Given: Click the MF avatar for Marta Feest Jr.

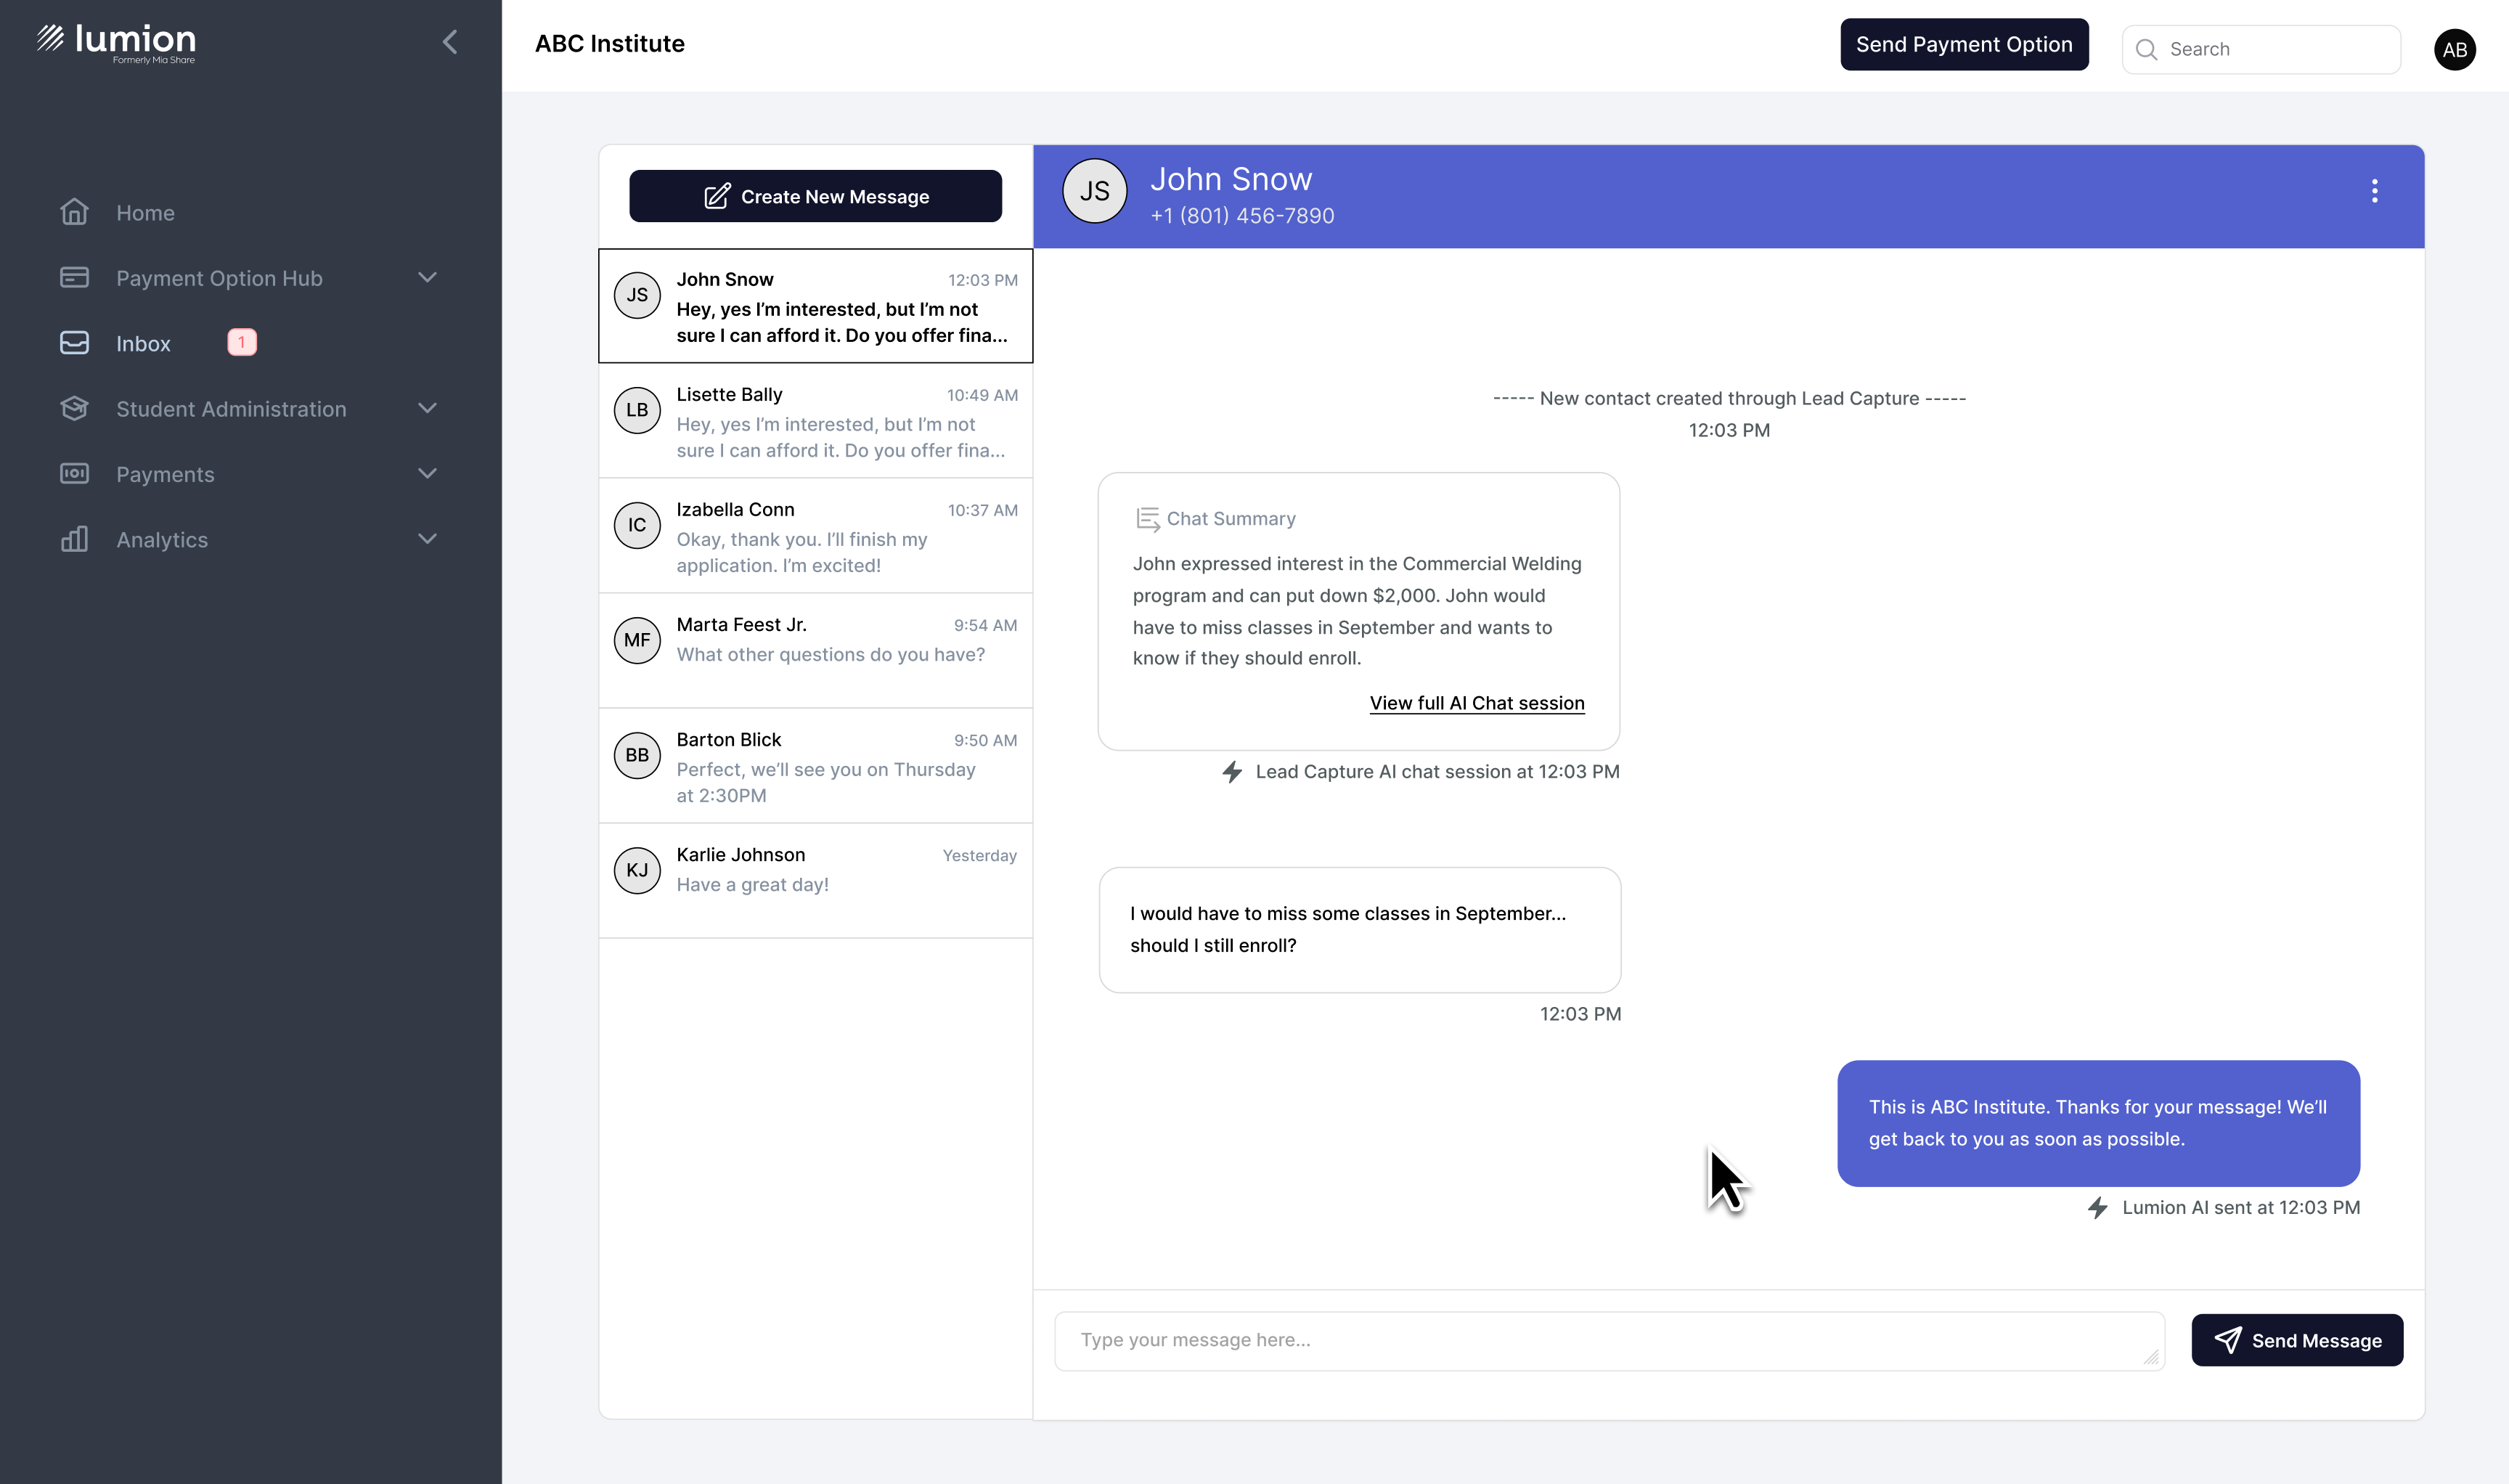Looking at the screenshot, I should coord(637,640).
